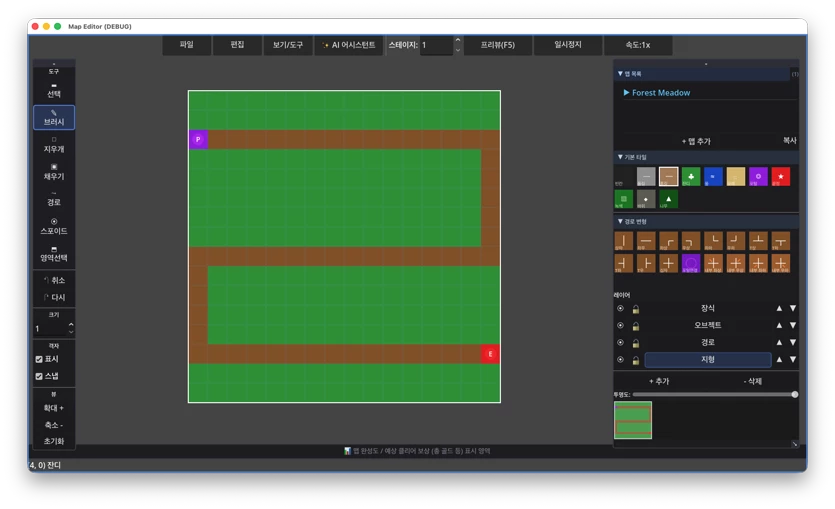The width and height of the screenshot is (835, 509).
Task: Select the 채우기 fill tool
Action: [54, 171]
